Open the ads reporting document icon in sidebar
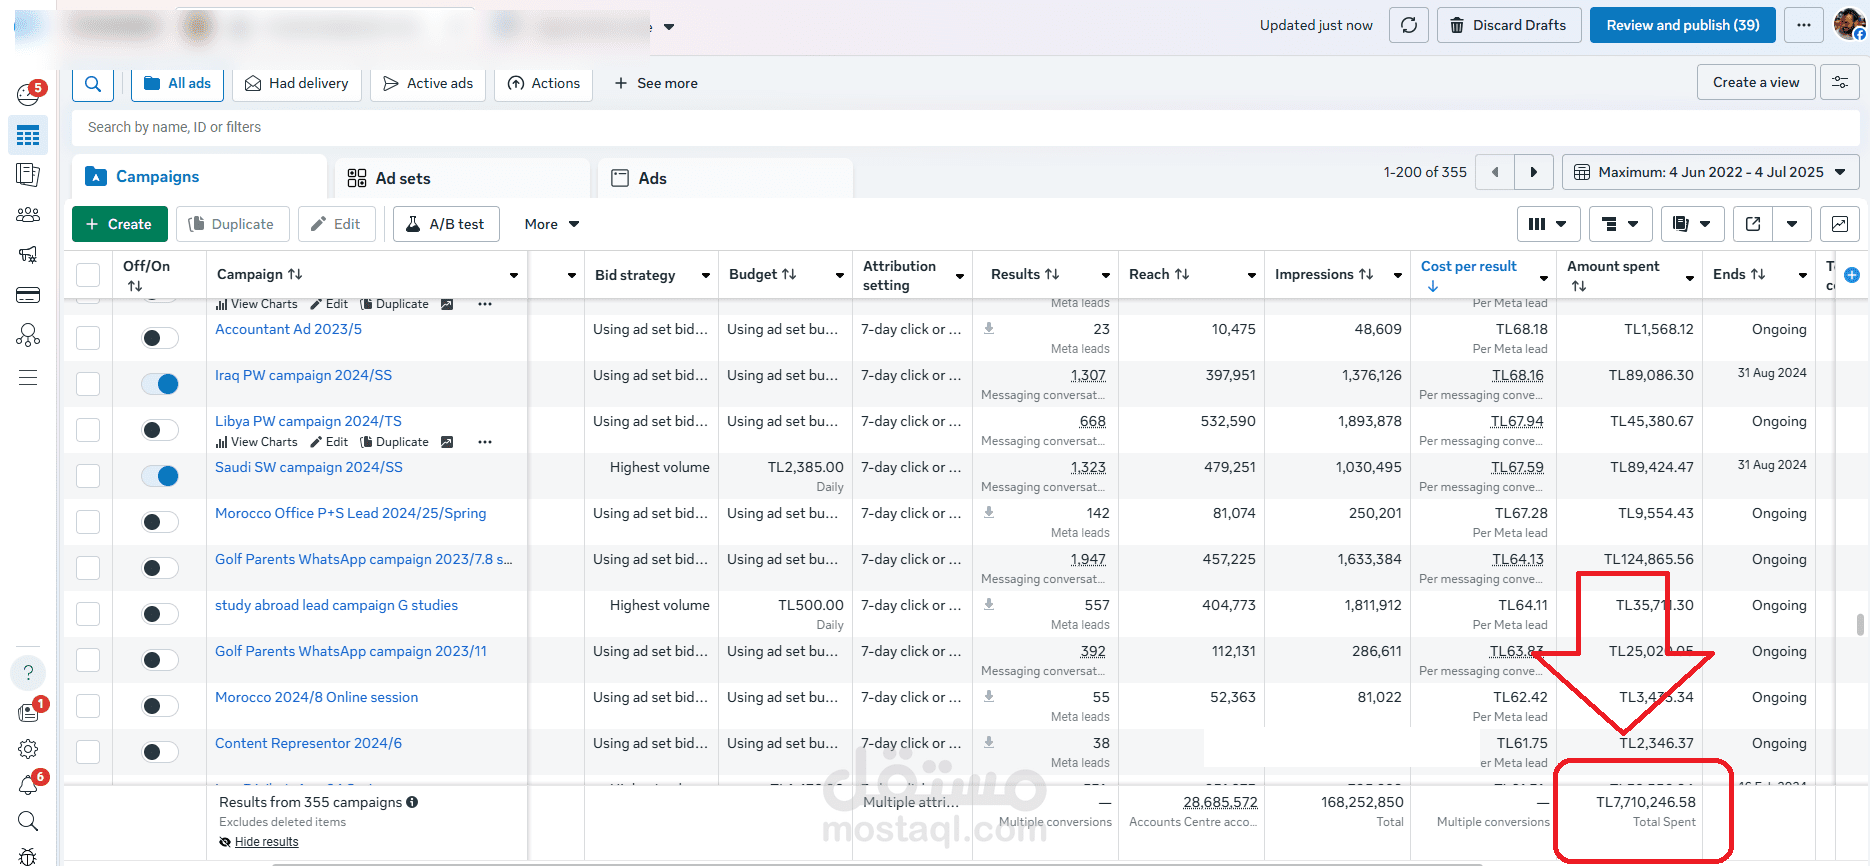1870x866 pixels. [x=28, y=175]
